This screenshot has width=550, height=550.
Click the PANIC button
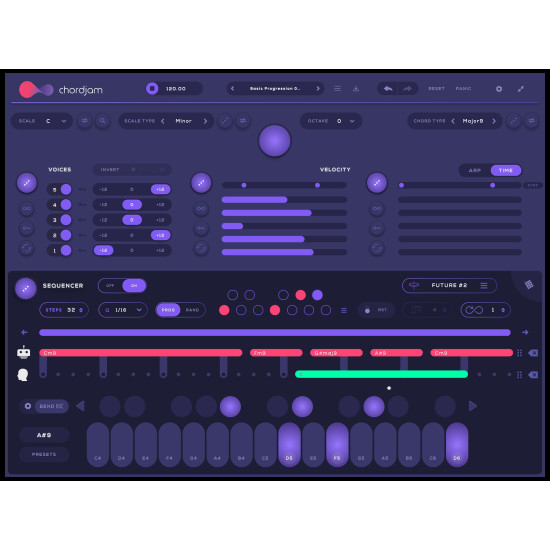point(463,88)
